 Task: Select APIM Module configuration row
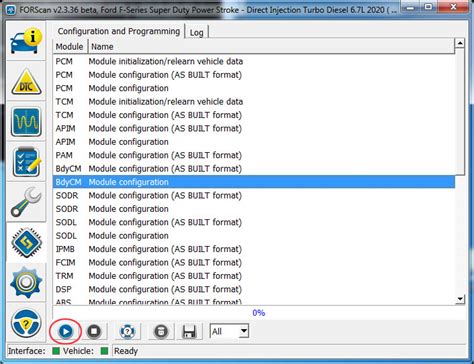(x=254, y=142)
